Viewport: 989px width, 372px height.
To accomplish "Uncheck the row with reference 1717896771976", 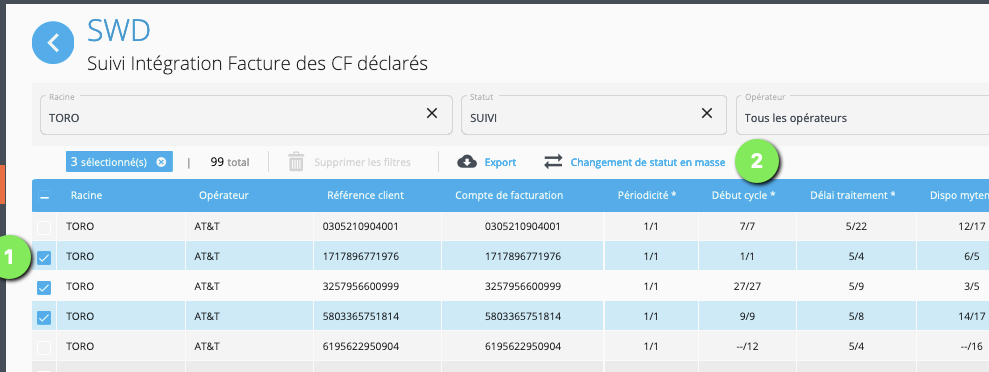I will coord(44,257).
